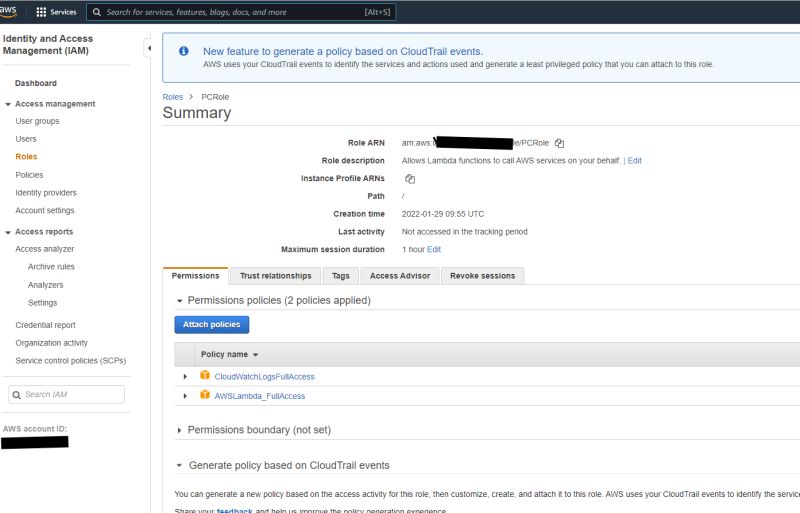The width and height of the screenshot is (800, 513).
Task: Collapse the Access management section
Action: pyautogui.click(x=8, y=104)
